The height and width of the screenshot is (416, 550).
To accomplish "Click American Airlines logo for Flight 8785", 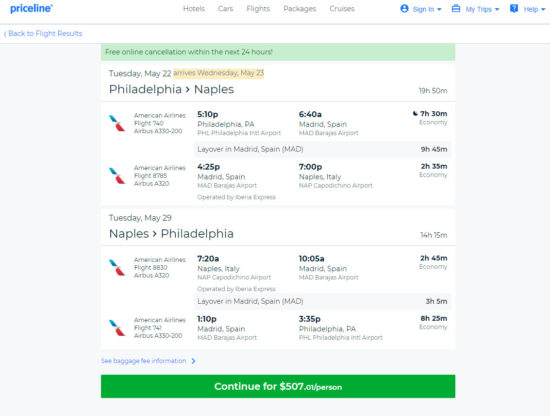I will [117, 176].
